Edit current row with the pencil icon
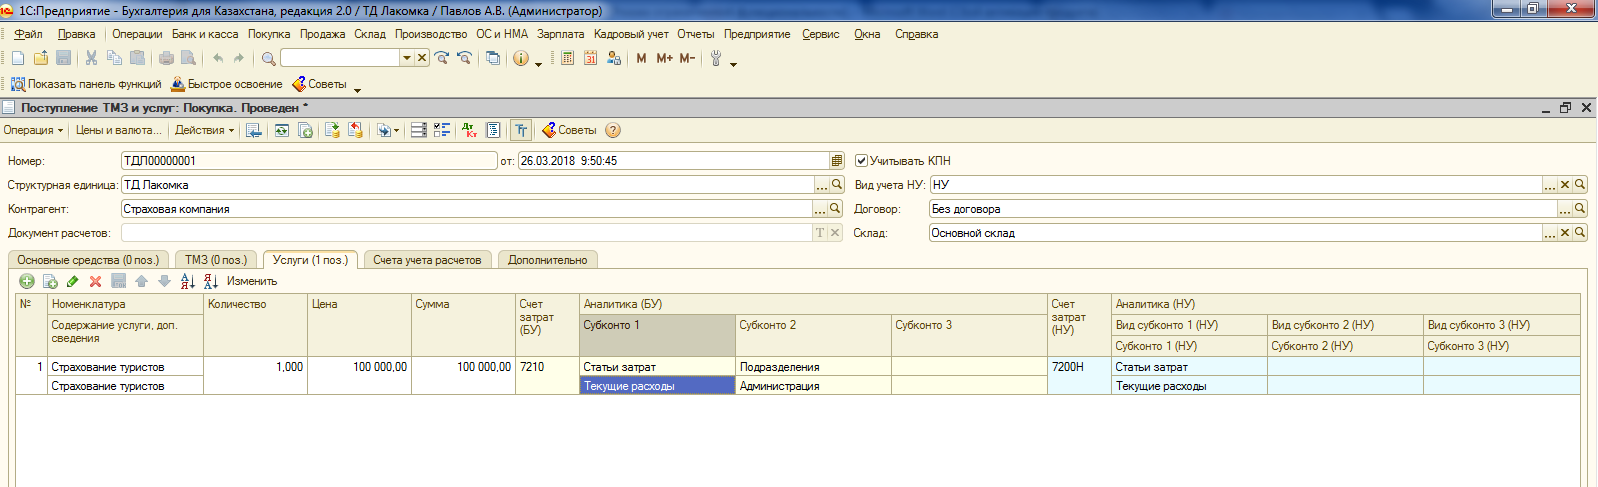1598x487 pixels. 73,281
